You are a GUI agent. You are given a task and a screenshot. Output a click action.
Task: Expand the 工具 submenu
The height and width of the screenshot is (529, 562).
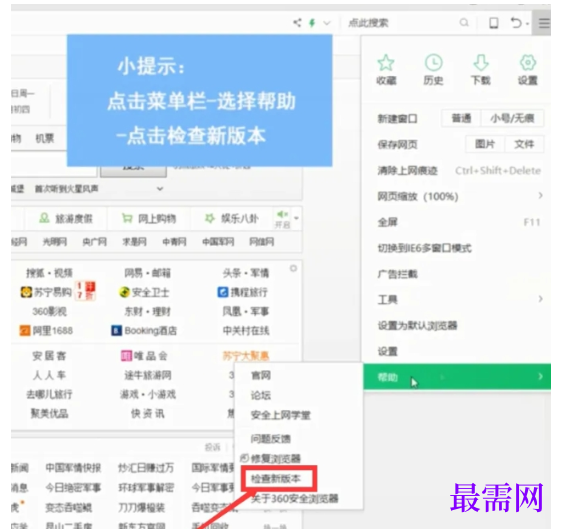coord(457,299)
